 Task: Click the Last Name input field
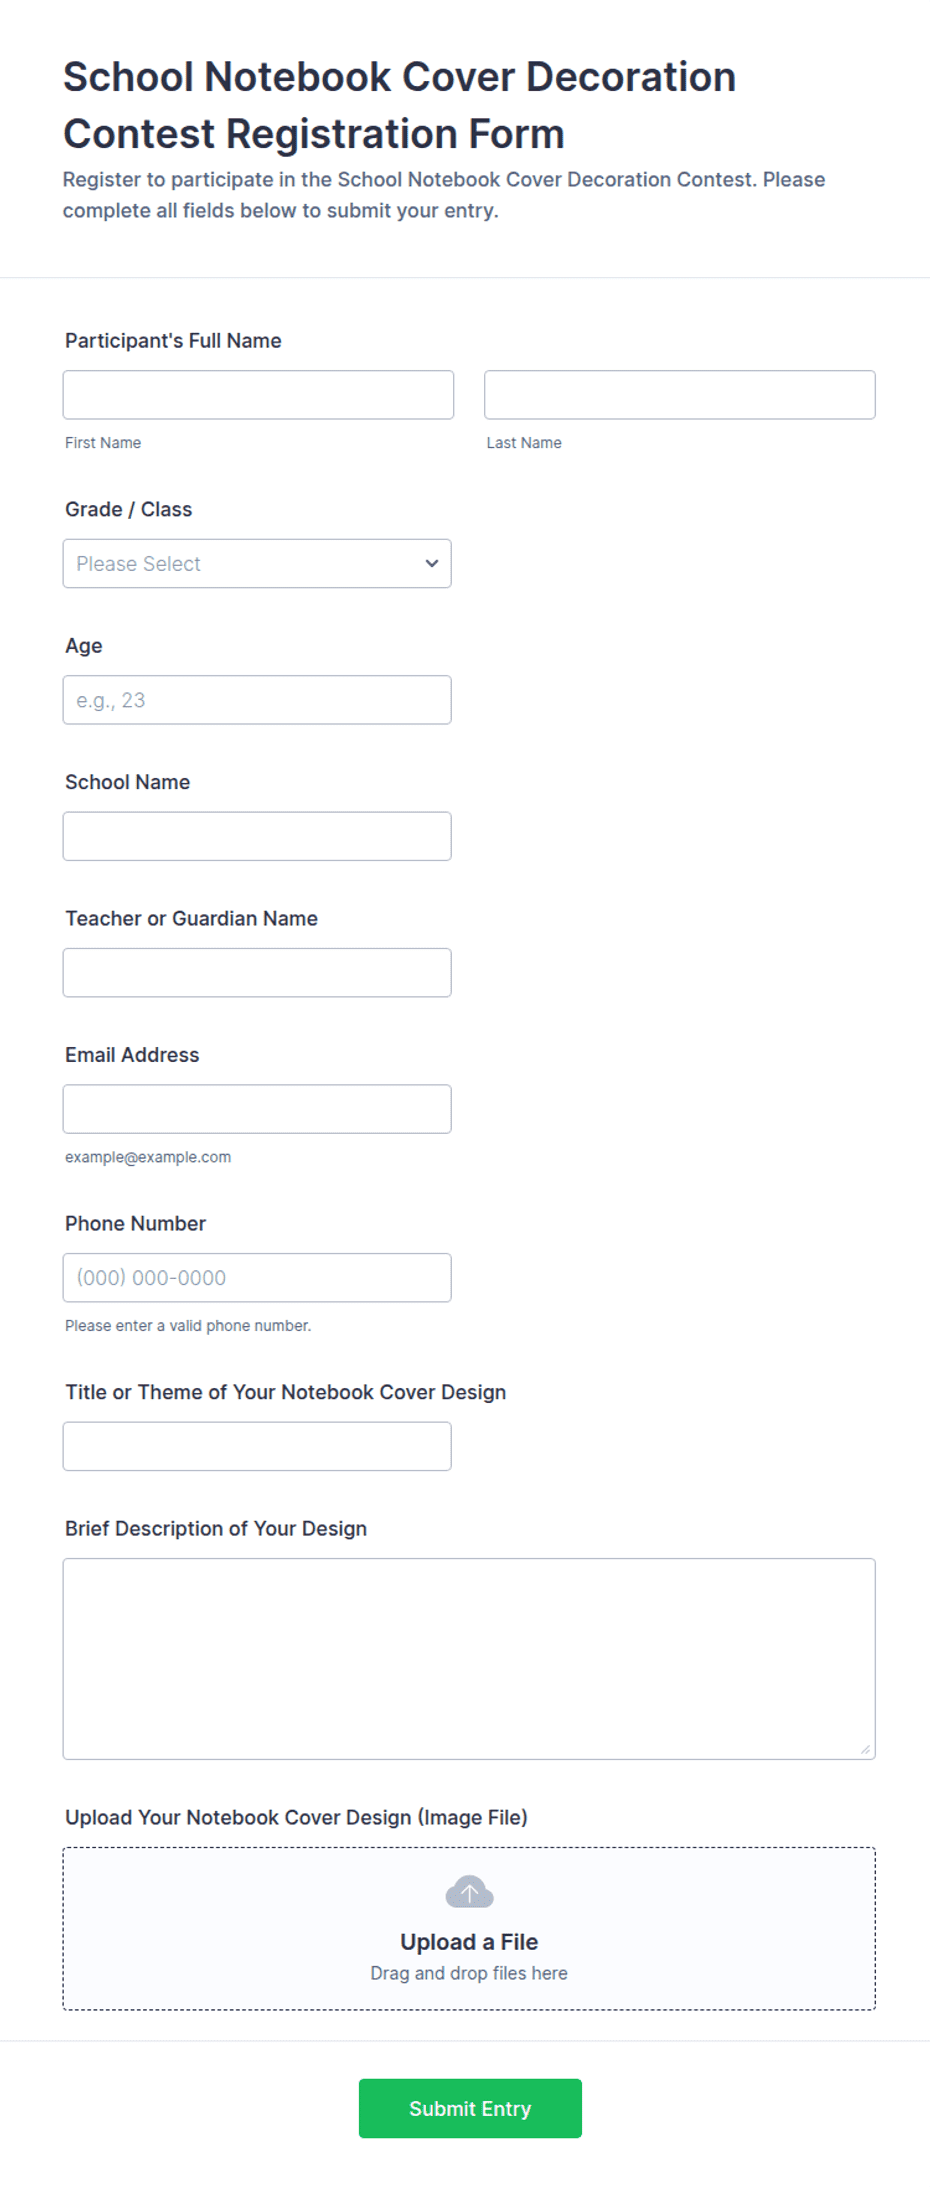click(680, 395)
